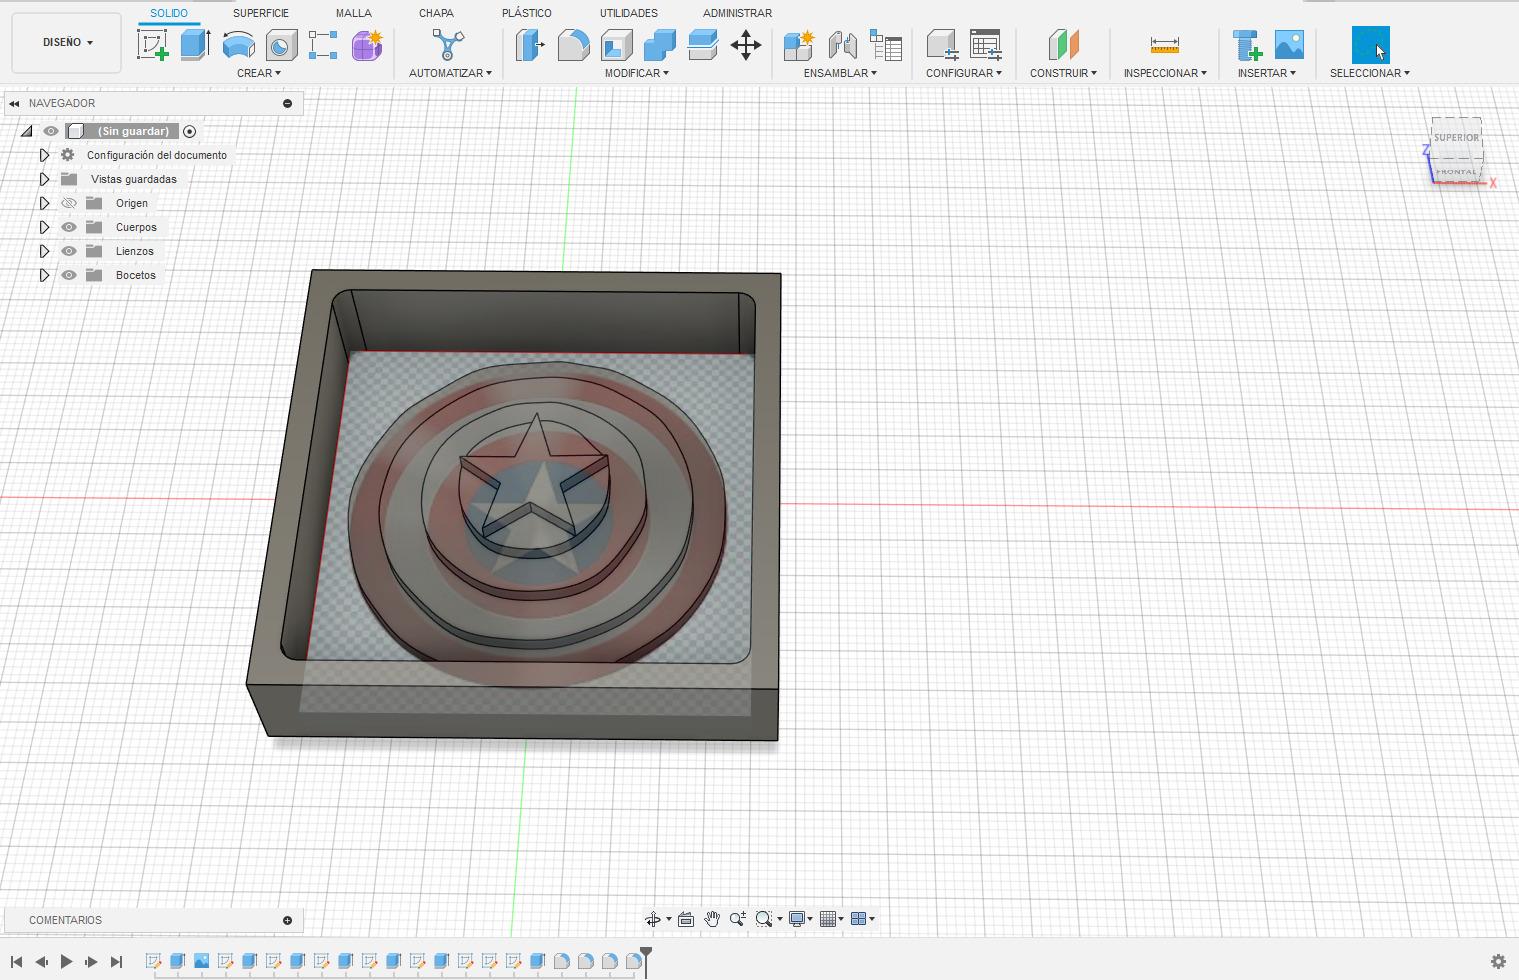The height and width of the screenshot is (980, 1519).
Task: Open the CONSTRUIR dropdown menu
Action: point(1063,73)
